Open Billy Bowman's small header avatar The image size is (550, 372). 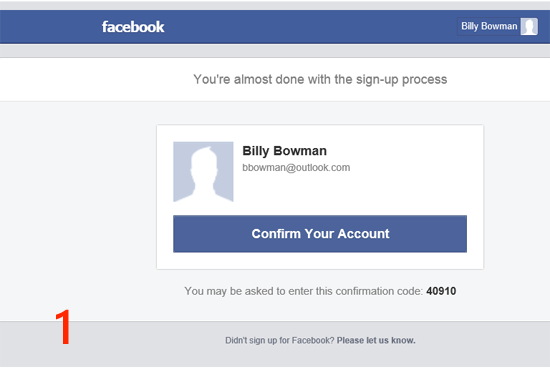(x=529, y=26)
